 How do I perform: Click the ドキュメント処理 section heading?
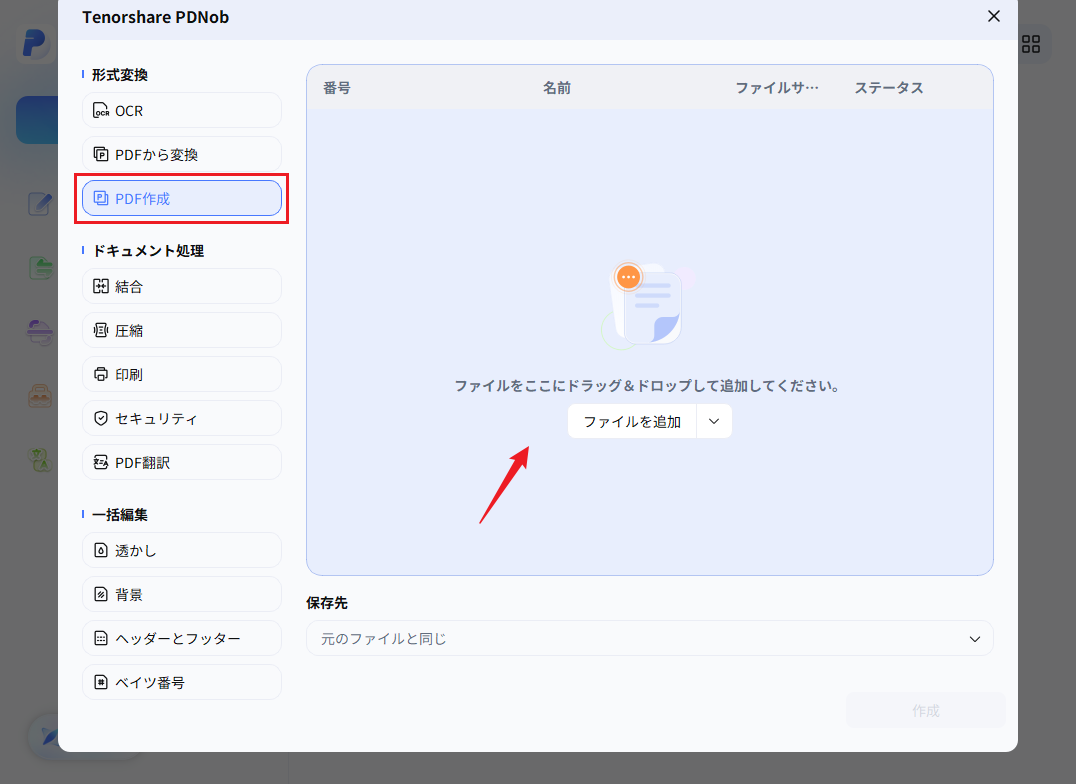(x=148, y=251)
